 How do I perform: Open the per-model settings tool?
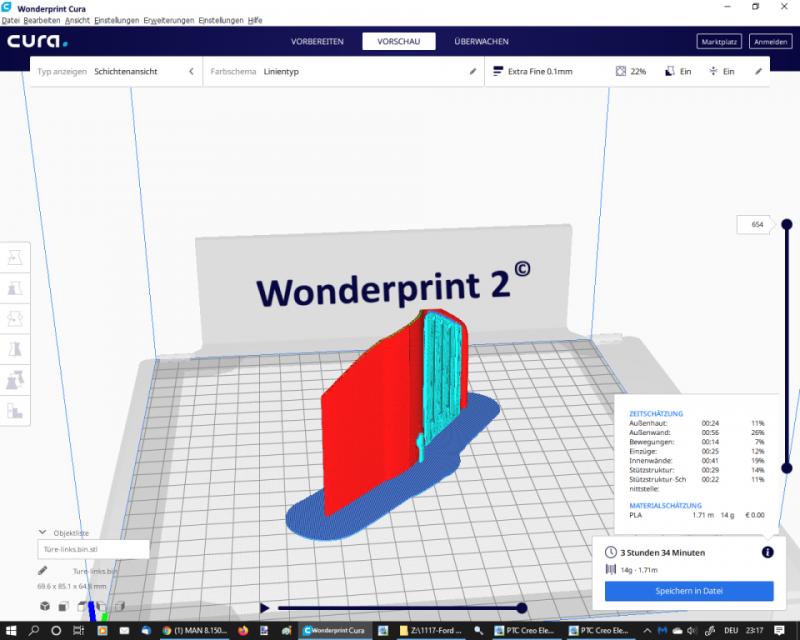15,380
